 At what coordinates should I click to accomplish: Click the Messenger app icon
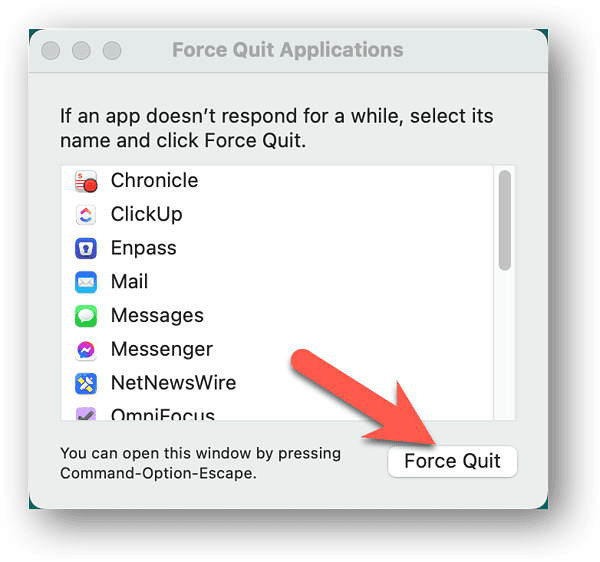click(x=86, y=349)
